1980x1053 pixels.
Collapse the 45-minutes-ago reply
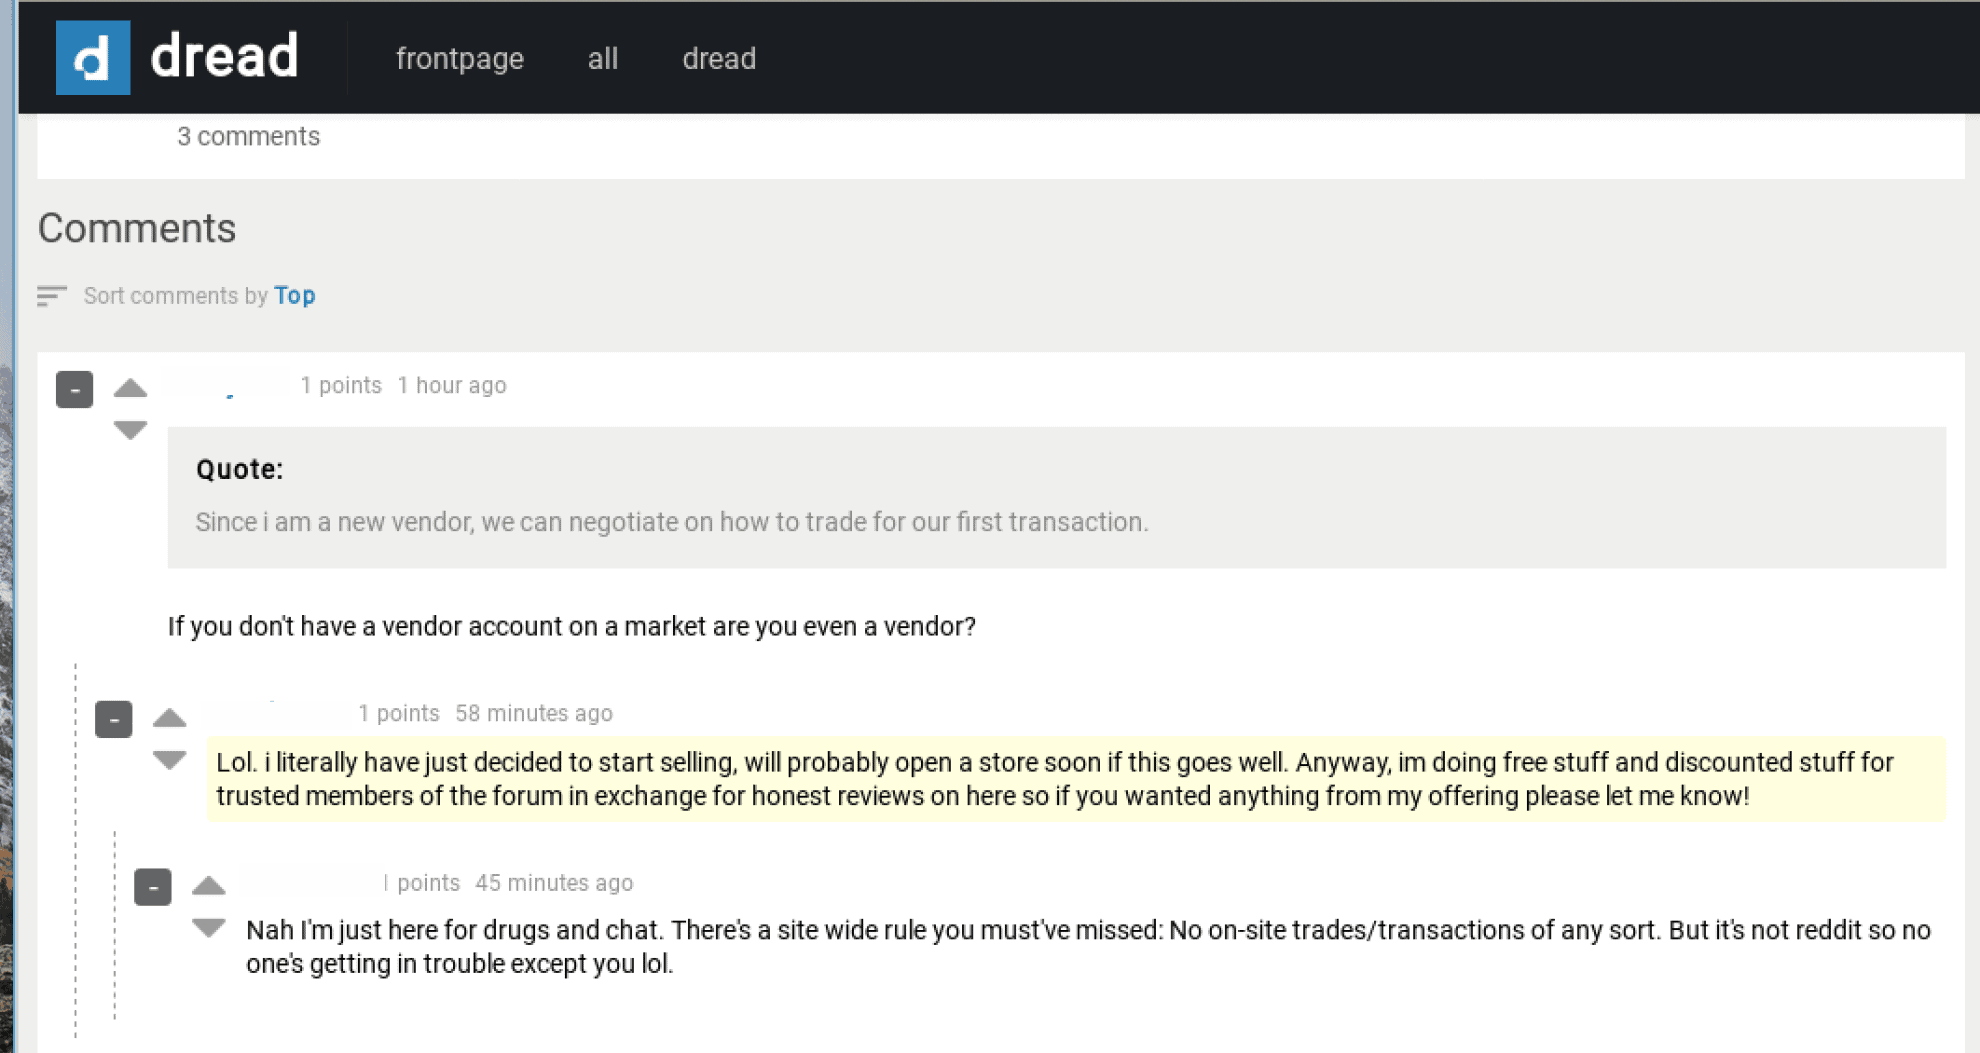[152, 887]
